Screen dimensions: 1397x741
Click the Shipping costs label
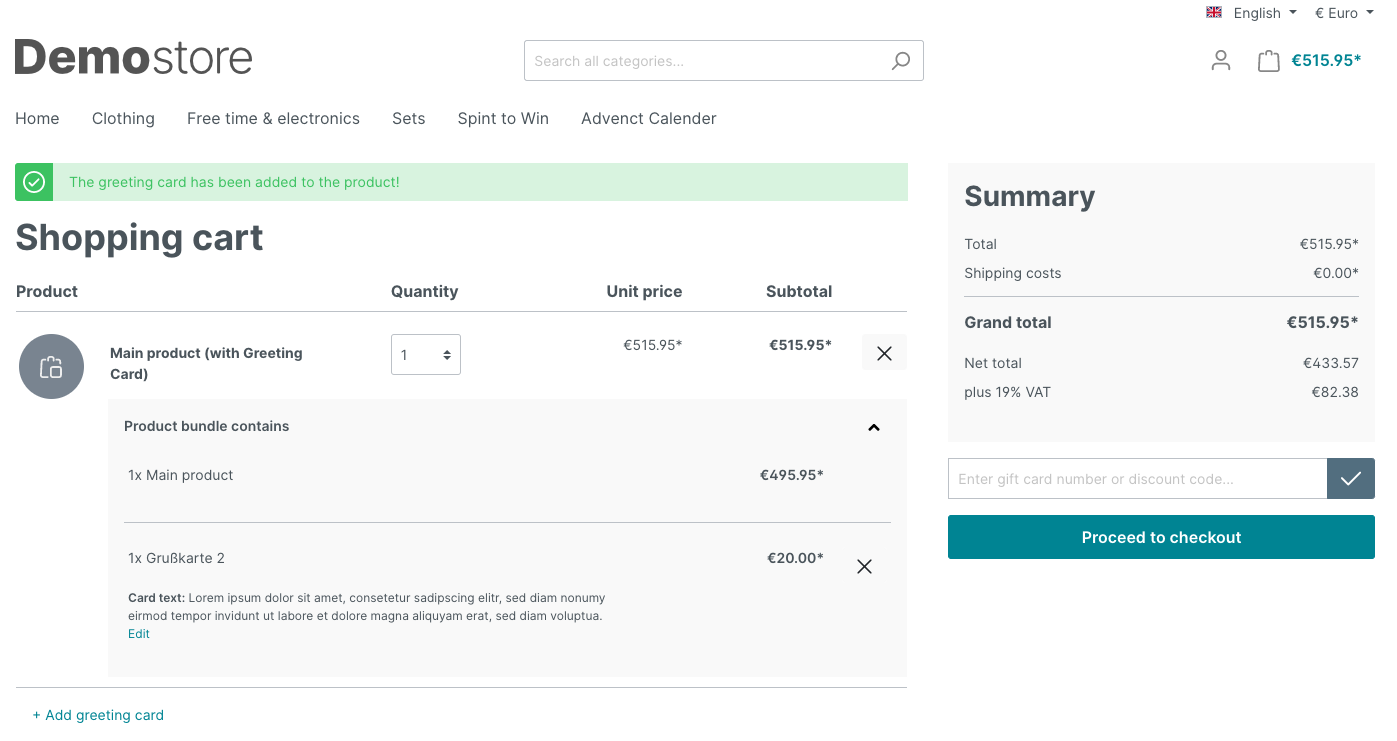click(x=1013, y=273)
